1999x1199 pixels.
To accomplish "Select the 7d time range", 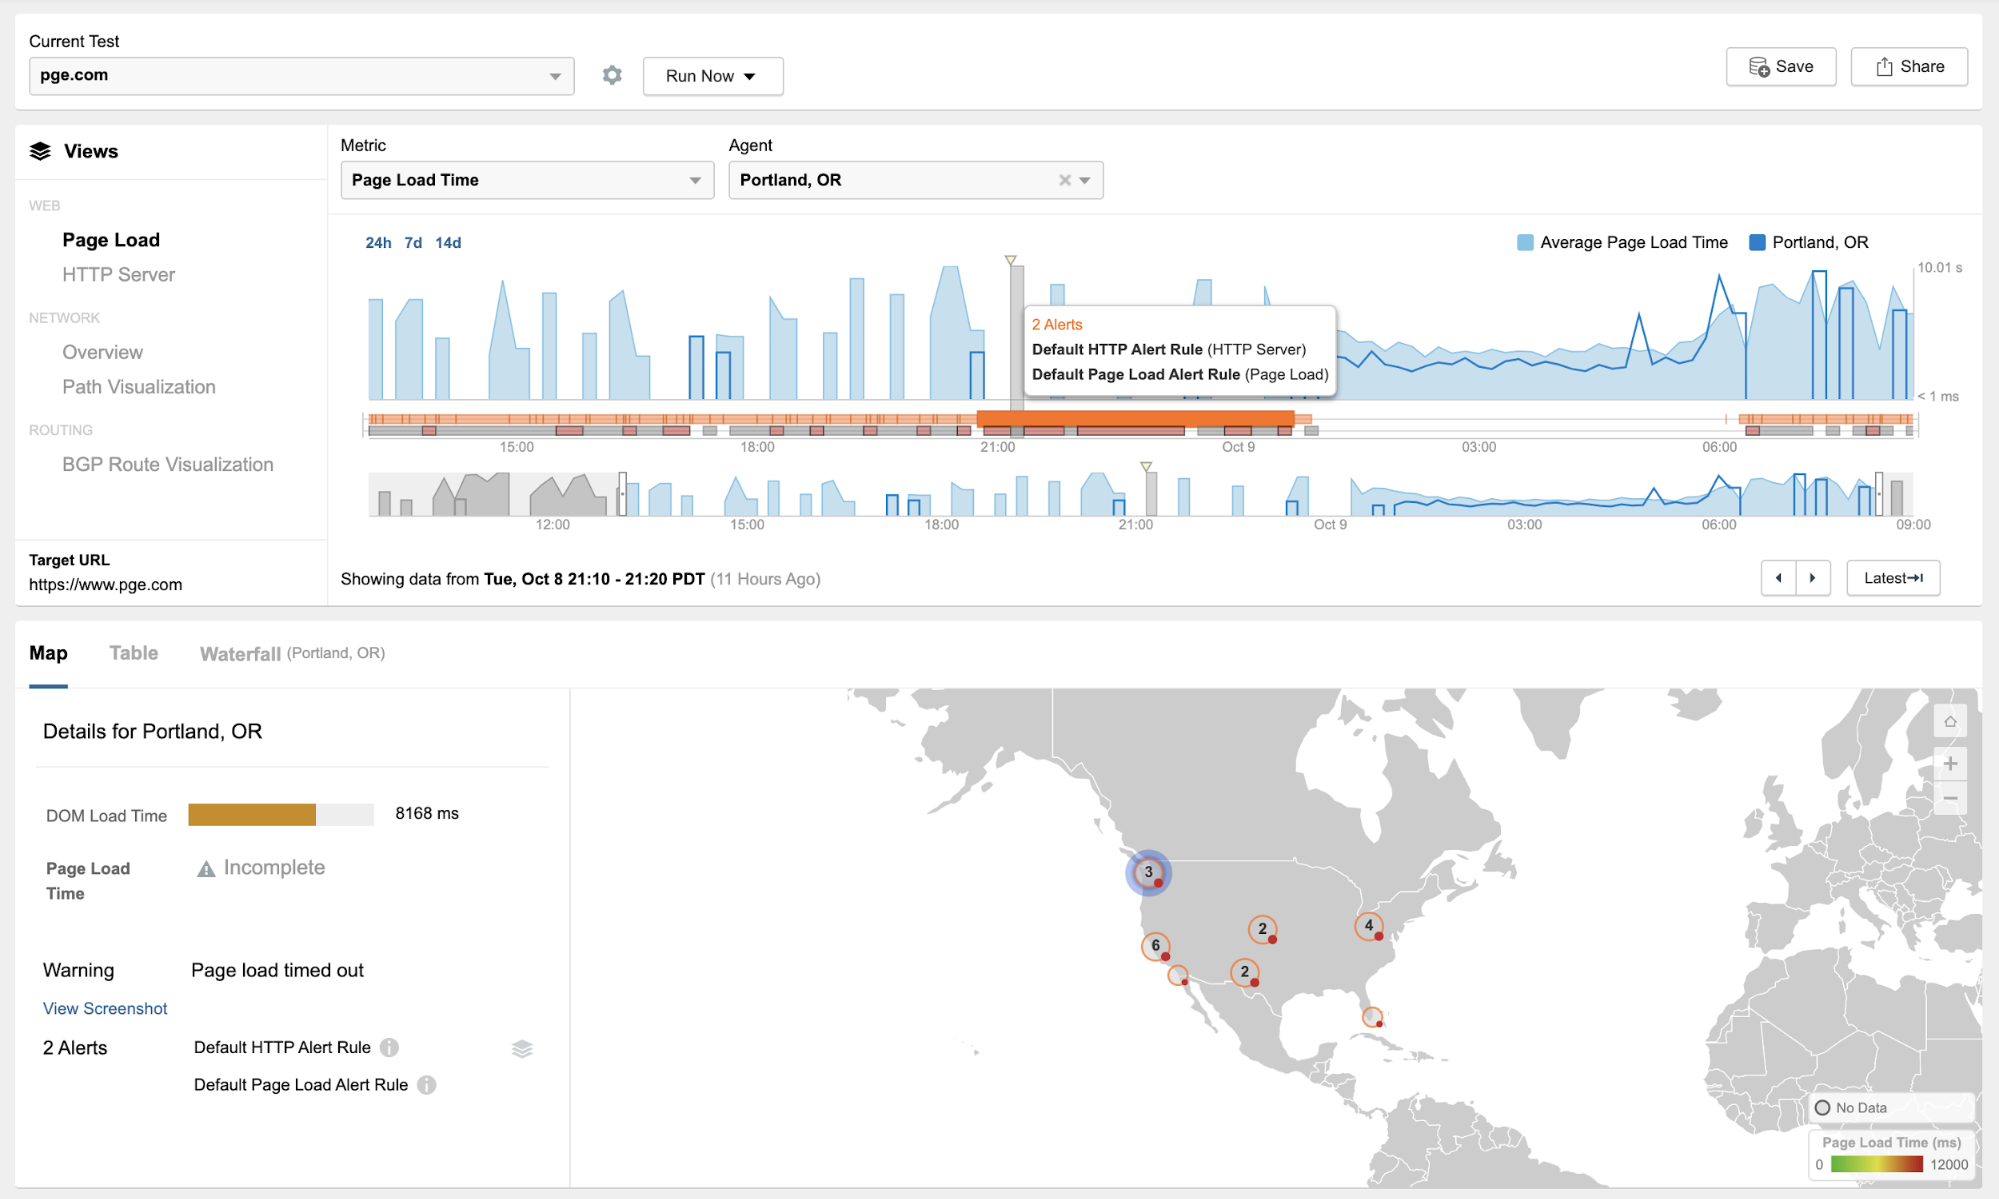I will click(x=413, y=243).
